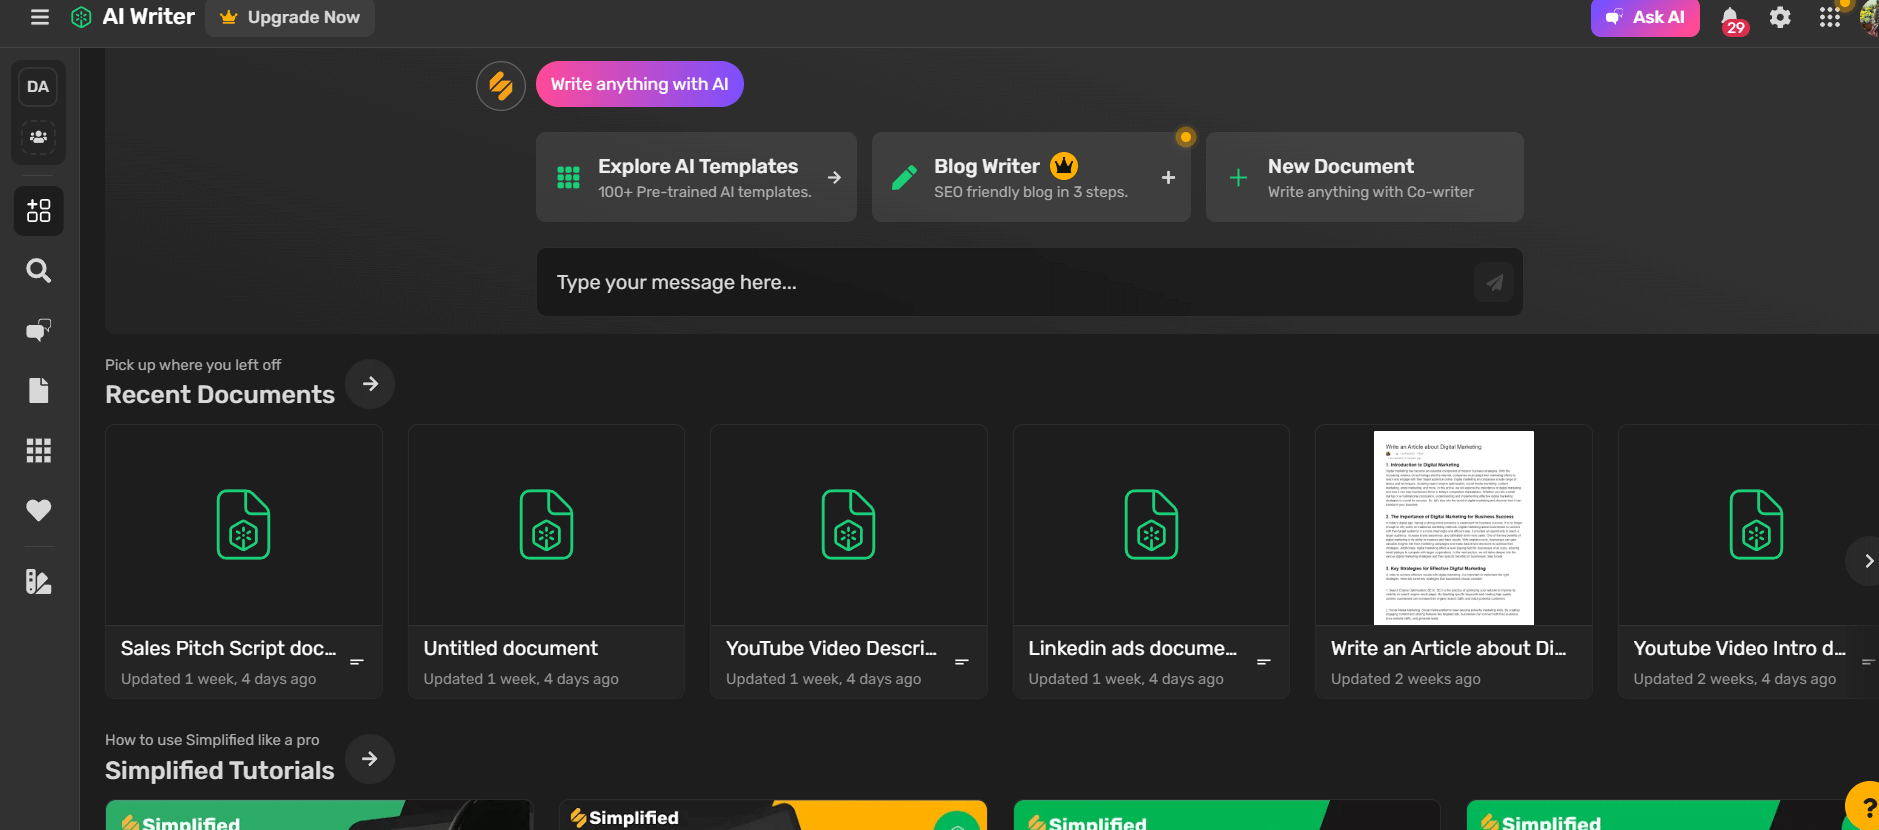
Task: Open Blog Writer card
Action: (x=1031, y=177)
